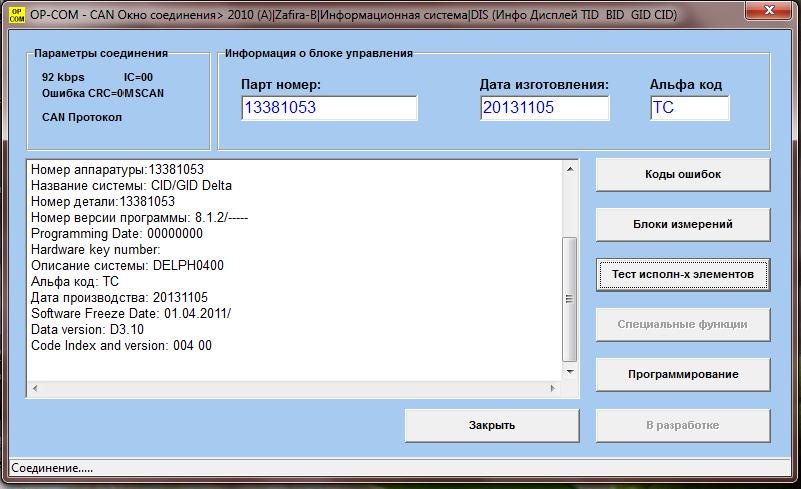Viewport: 801px width, 489px height.
Task: Select the line Code Index and version: 004 00
Action: click(122, 345)
